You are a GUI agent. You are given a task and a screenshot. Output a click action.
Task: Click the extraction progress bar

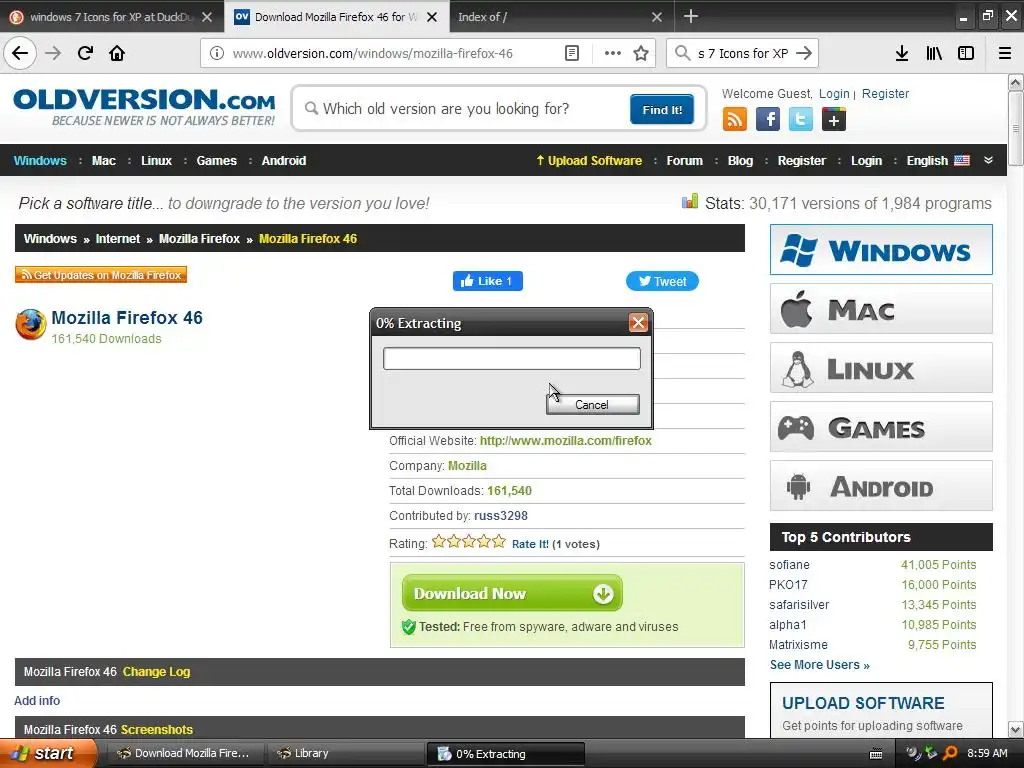(511, 359)
